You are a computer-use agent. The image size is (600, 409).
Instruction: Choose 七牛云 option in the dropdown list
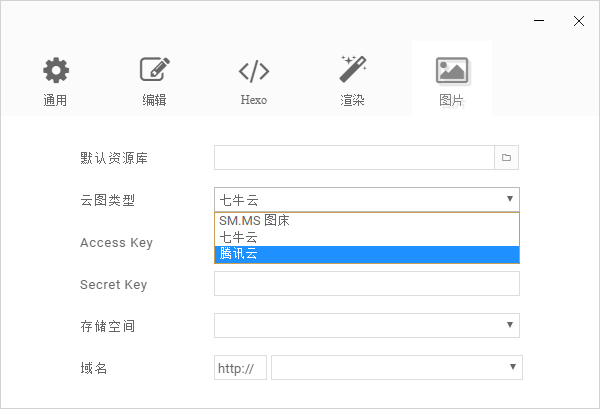pyautogui.click(x=238, y=238)
